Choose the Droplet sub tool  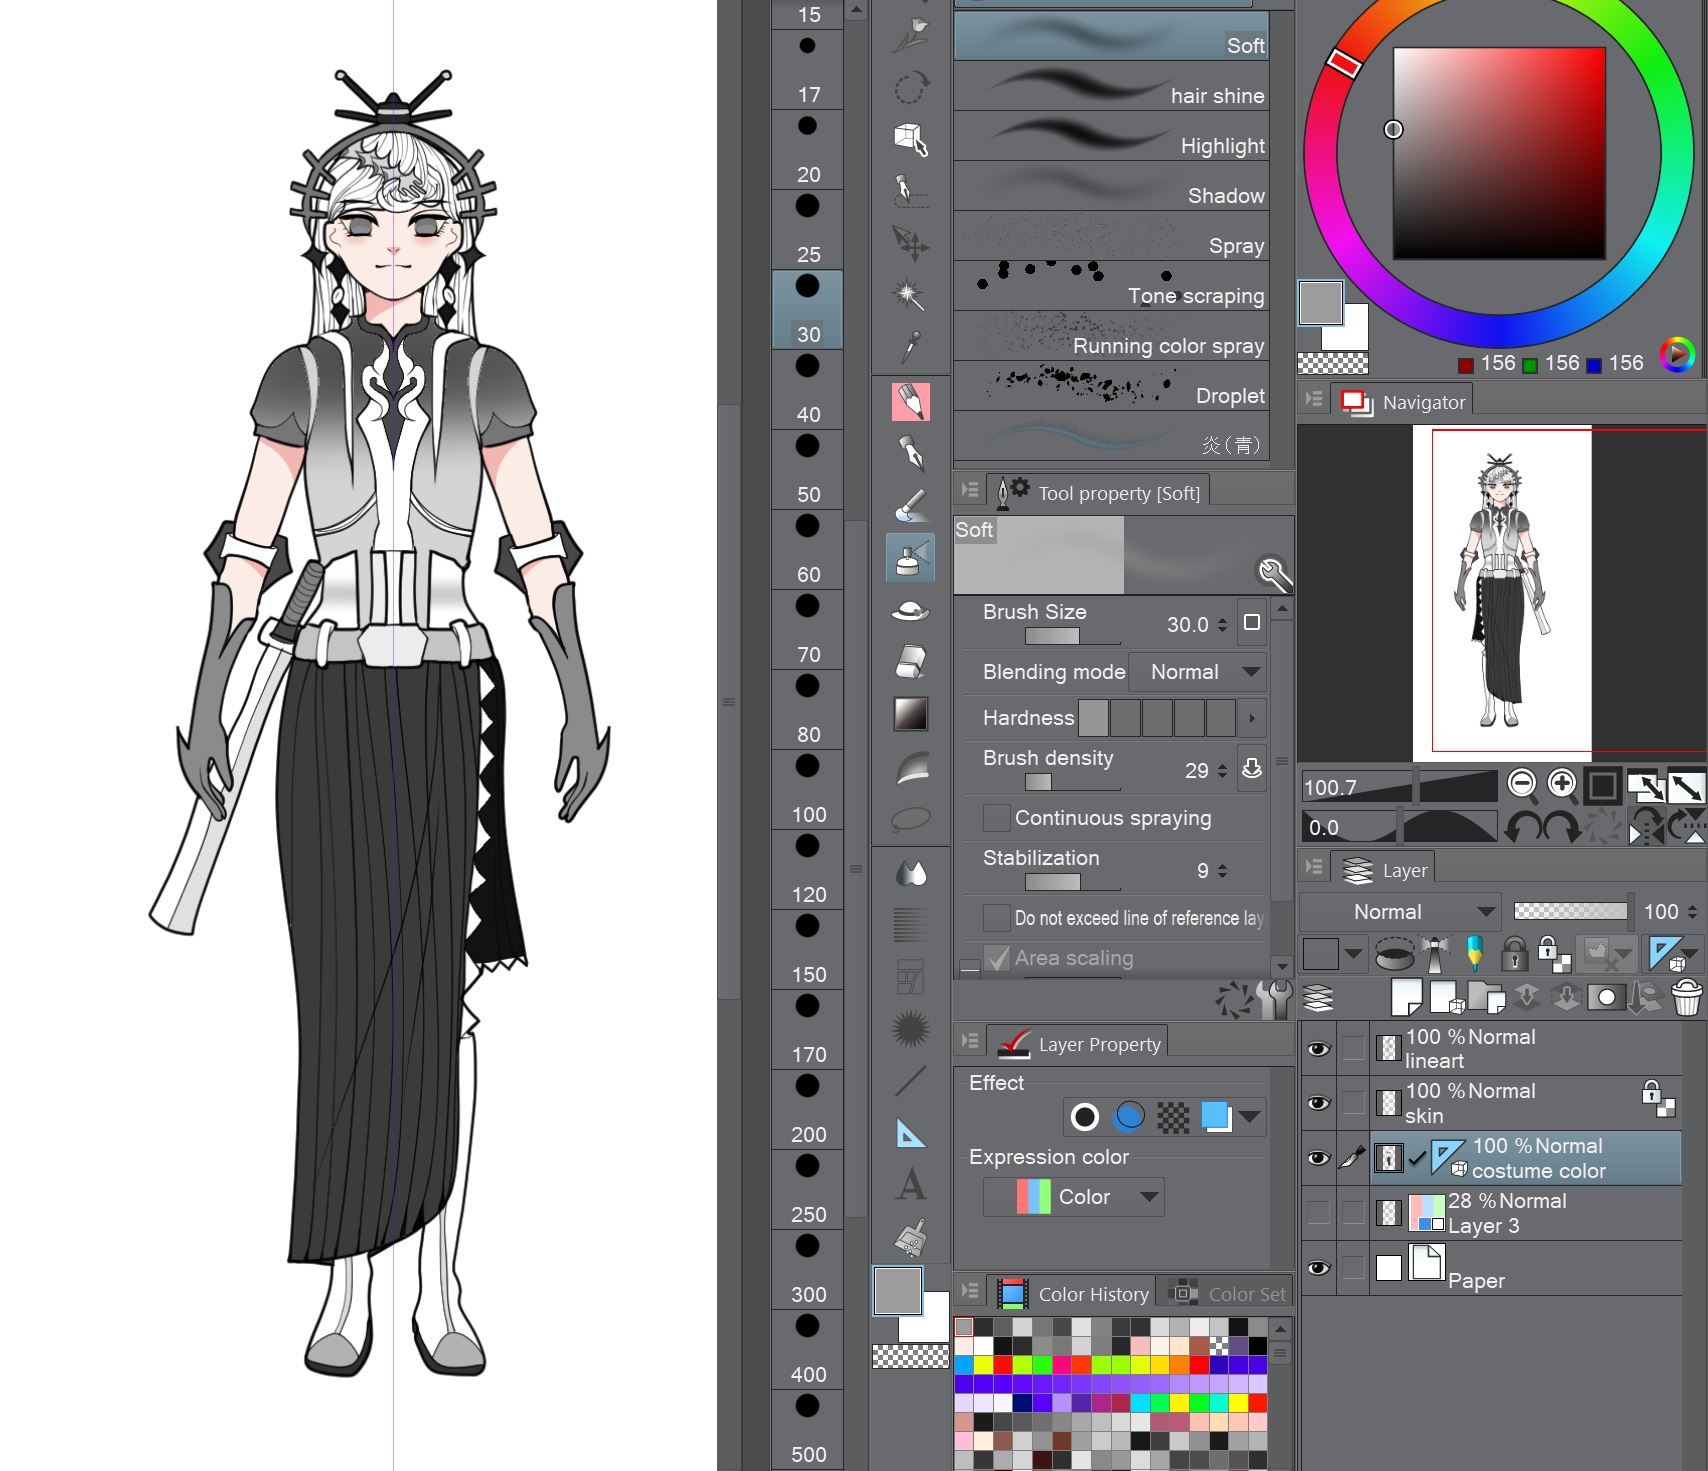[x=1111, y=386]
